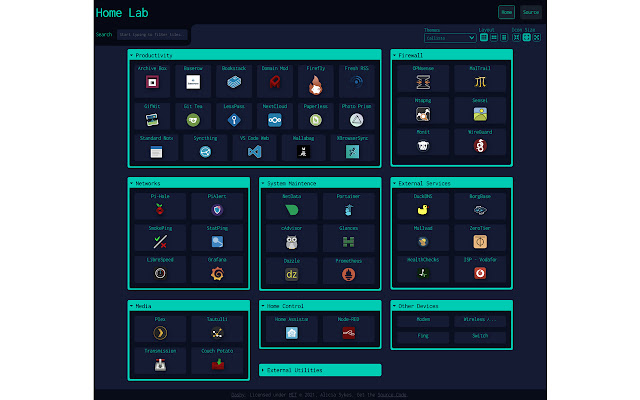This screenshot has height=400, width=640.
Task: Open the Wallabag tile
Action: (303, 147)
